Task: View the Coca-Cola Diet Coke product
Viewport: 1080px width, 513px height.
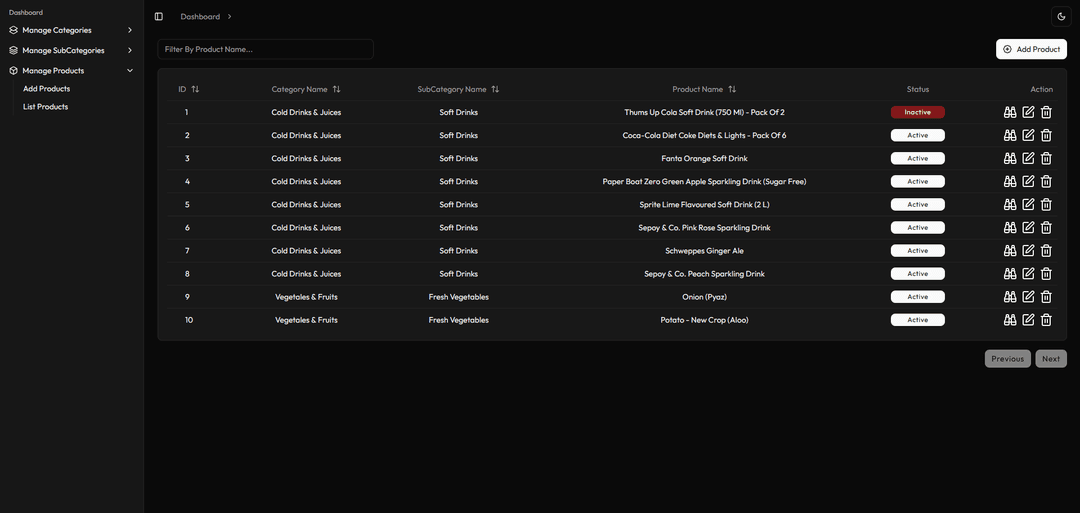Action: coord(1010,135)
